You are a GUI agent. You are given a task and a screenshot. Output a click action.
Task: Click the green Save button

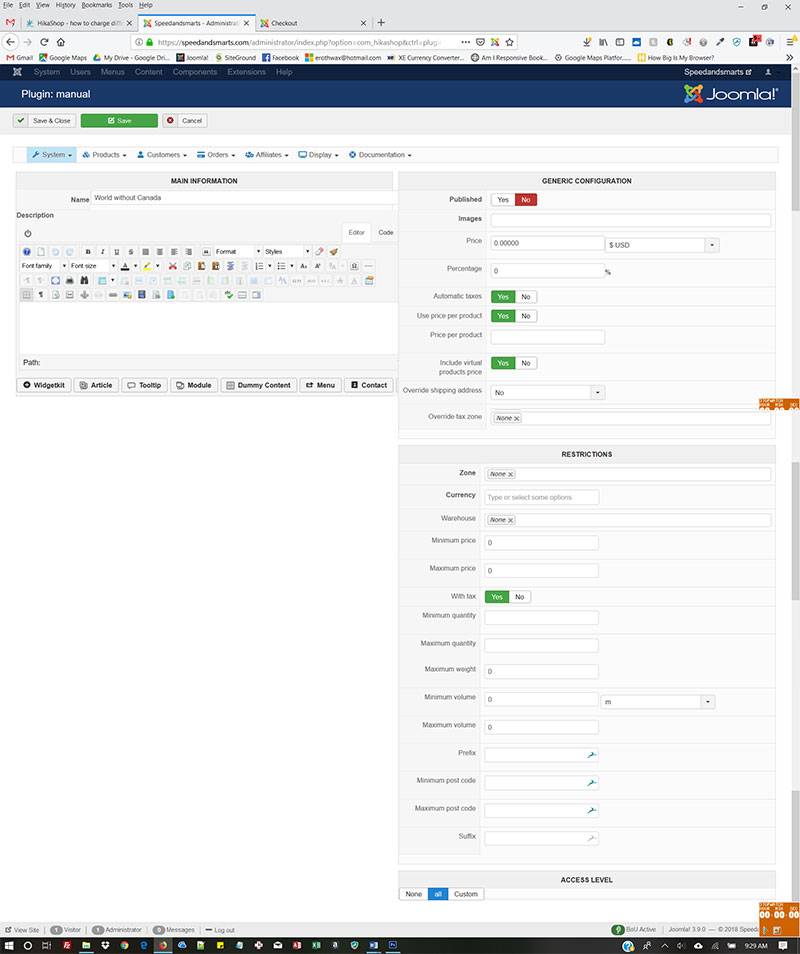pos(119,120)
